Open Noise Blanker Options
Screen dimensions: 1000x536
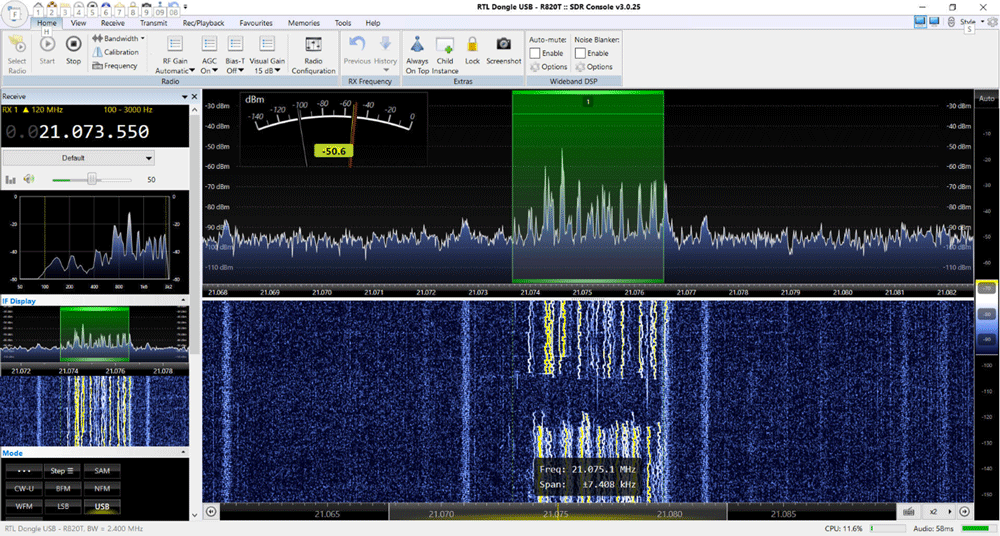point(594,67)
